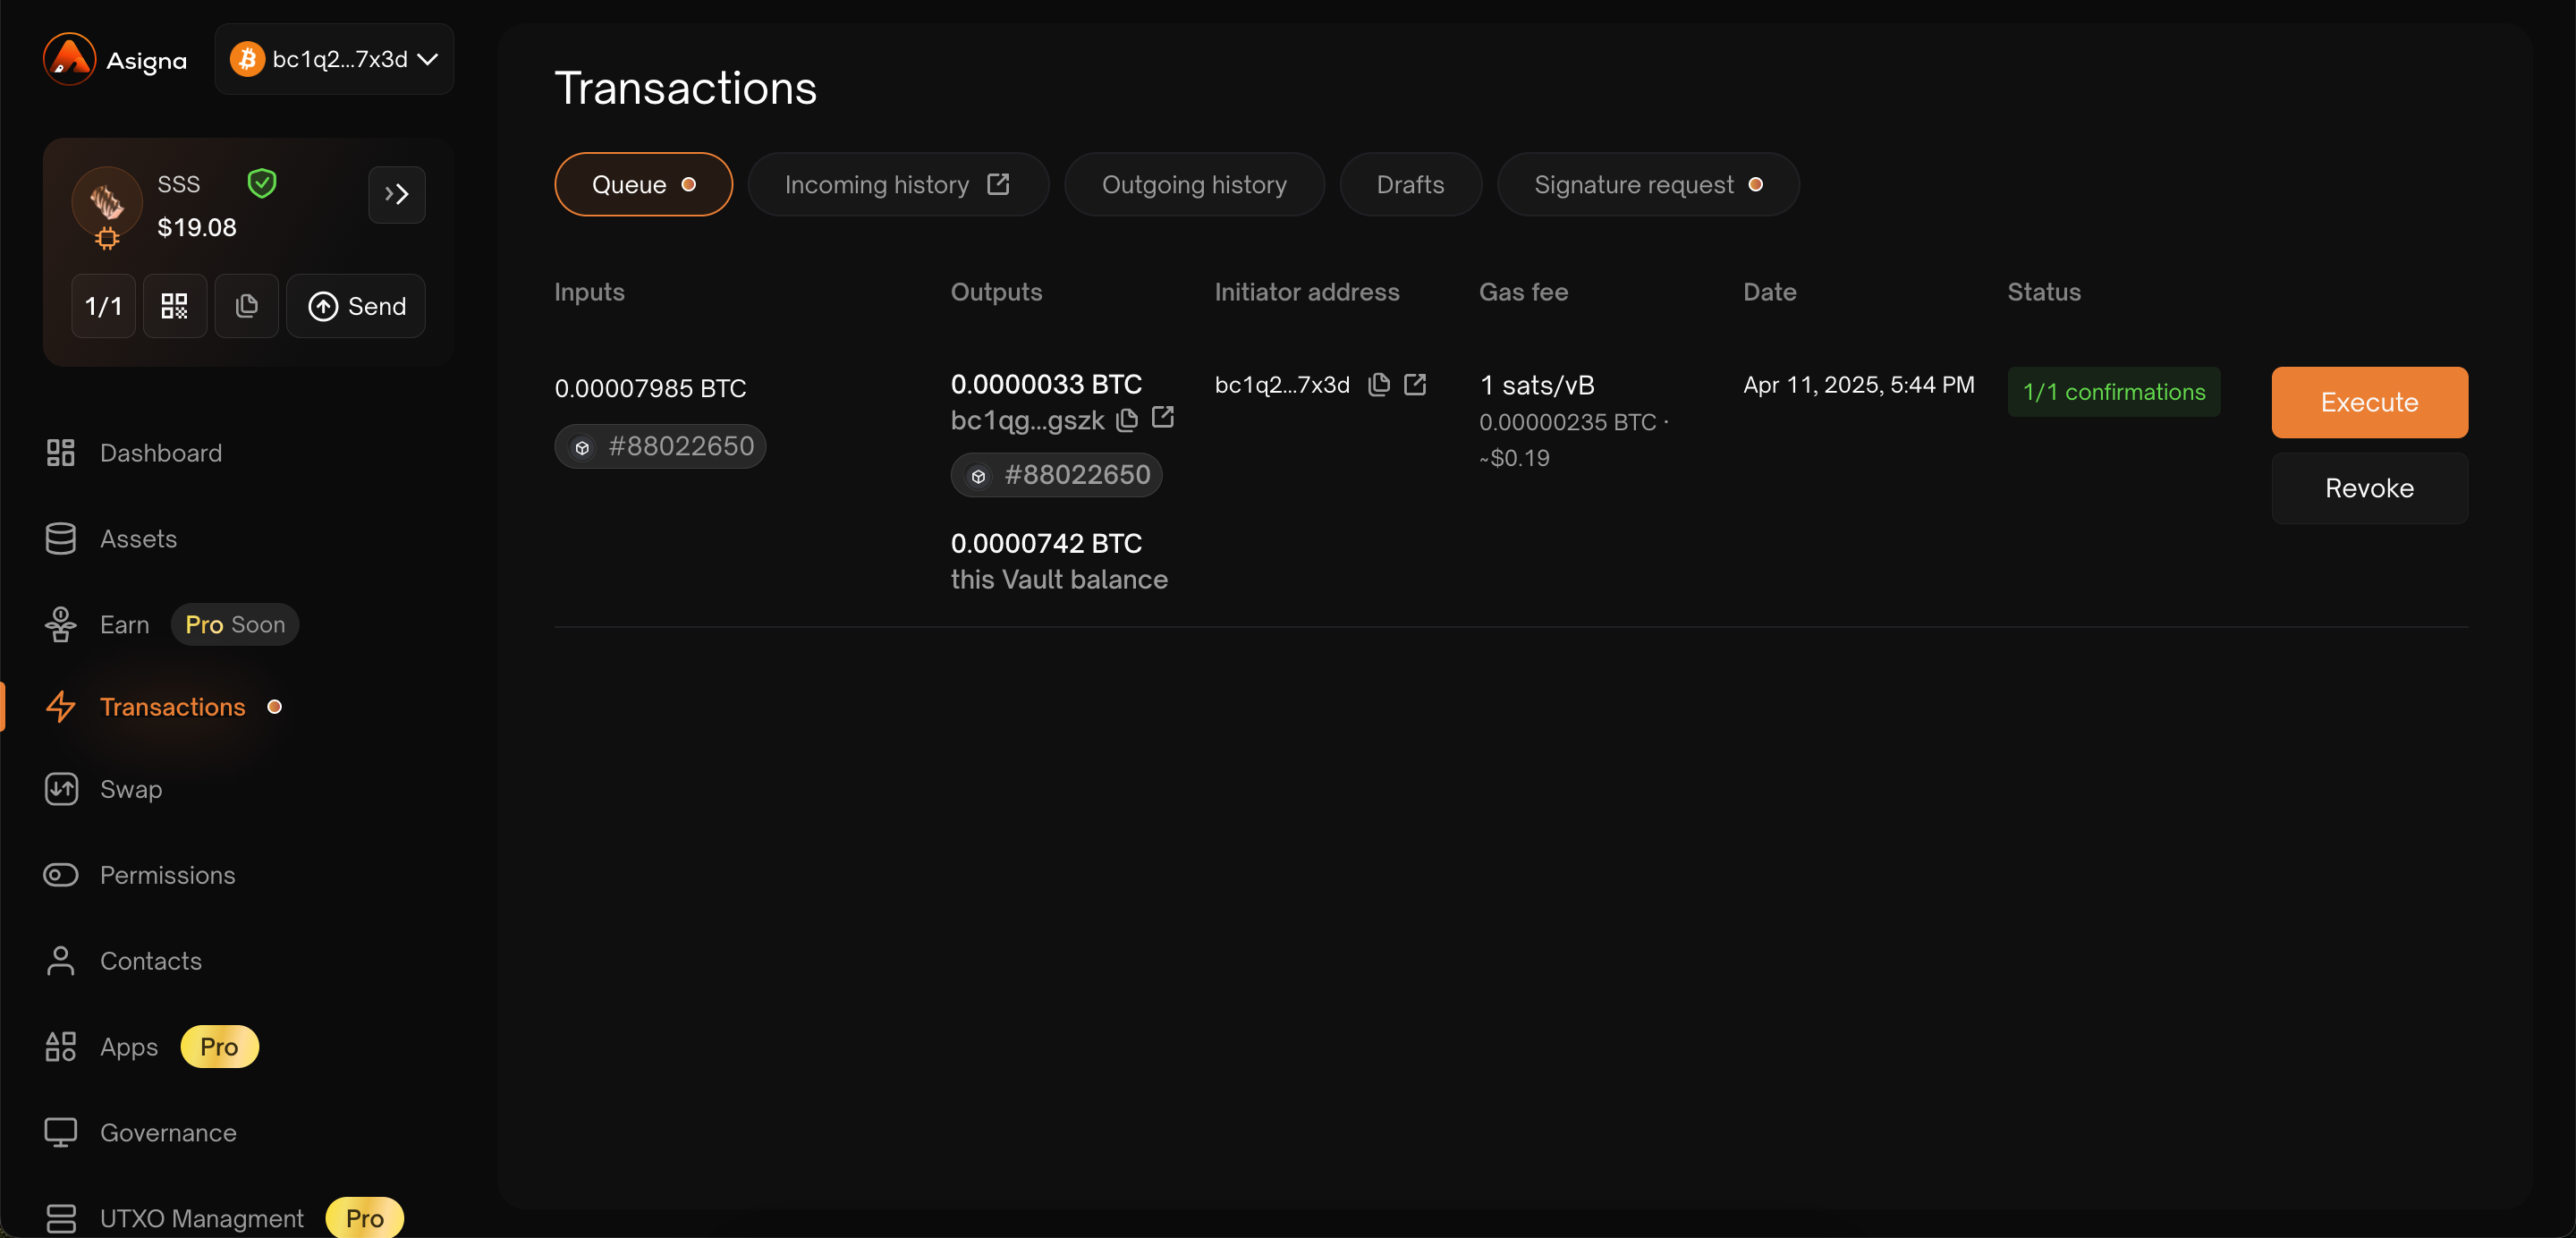
Task: Copy the initiator address bc1q2...7x3d
Action: click(x=1378, y=385)
